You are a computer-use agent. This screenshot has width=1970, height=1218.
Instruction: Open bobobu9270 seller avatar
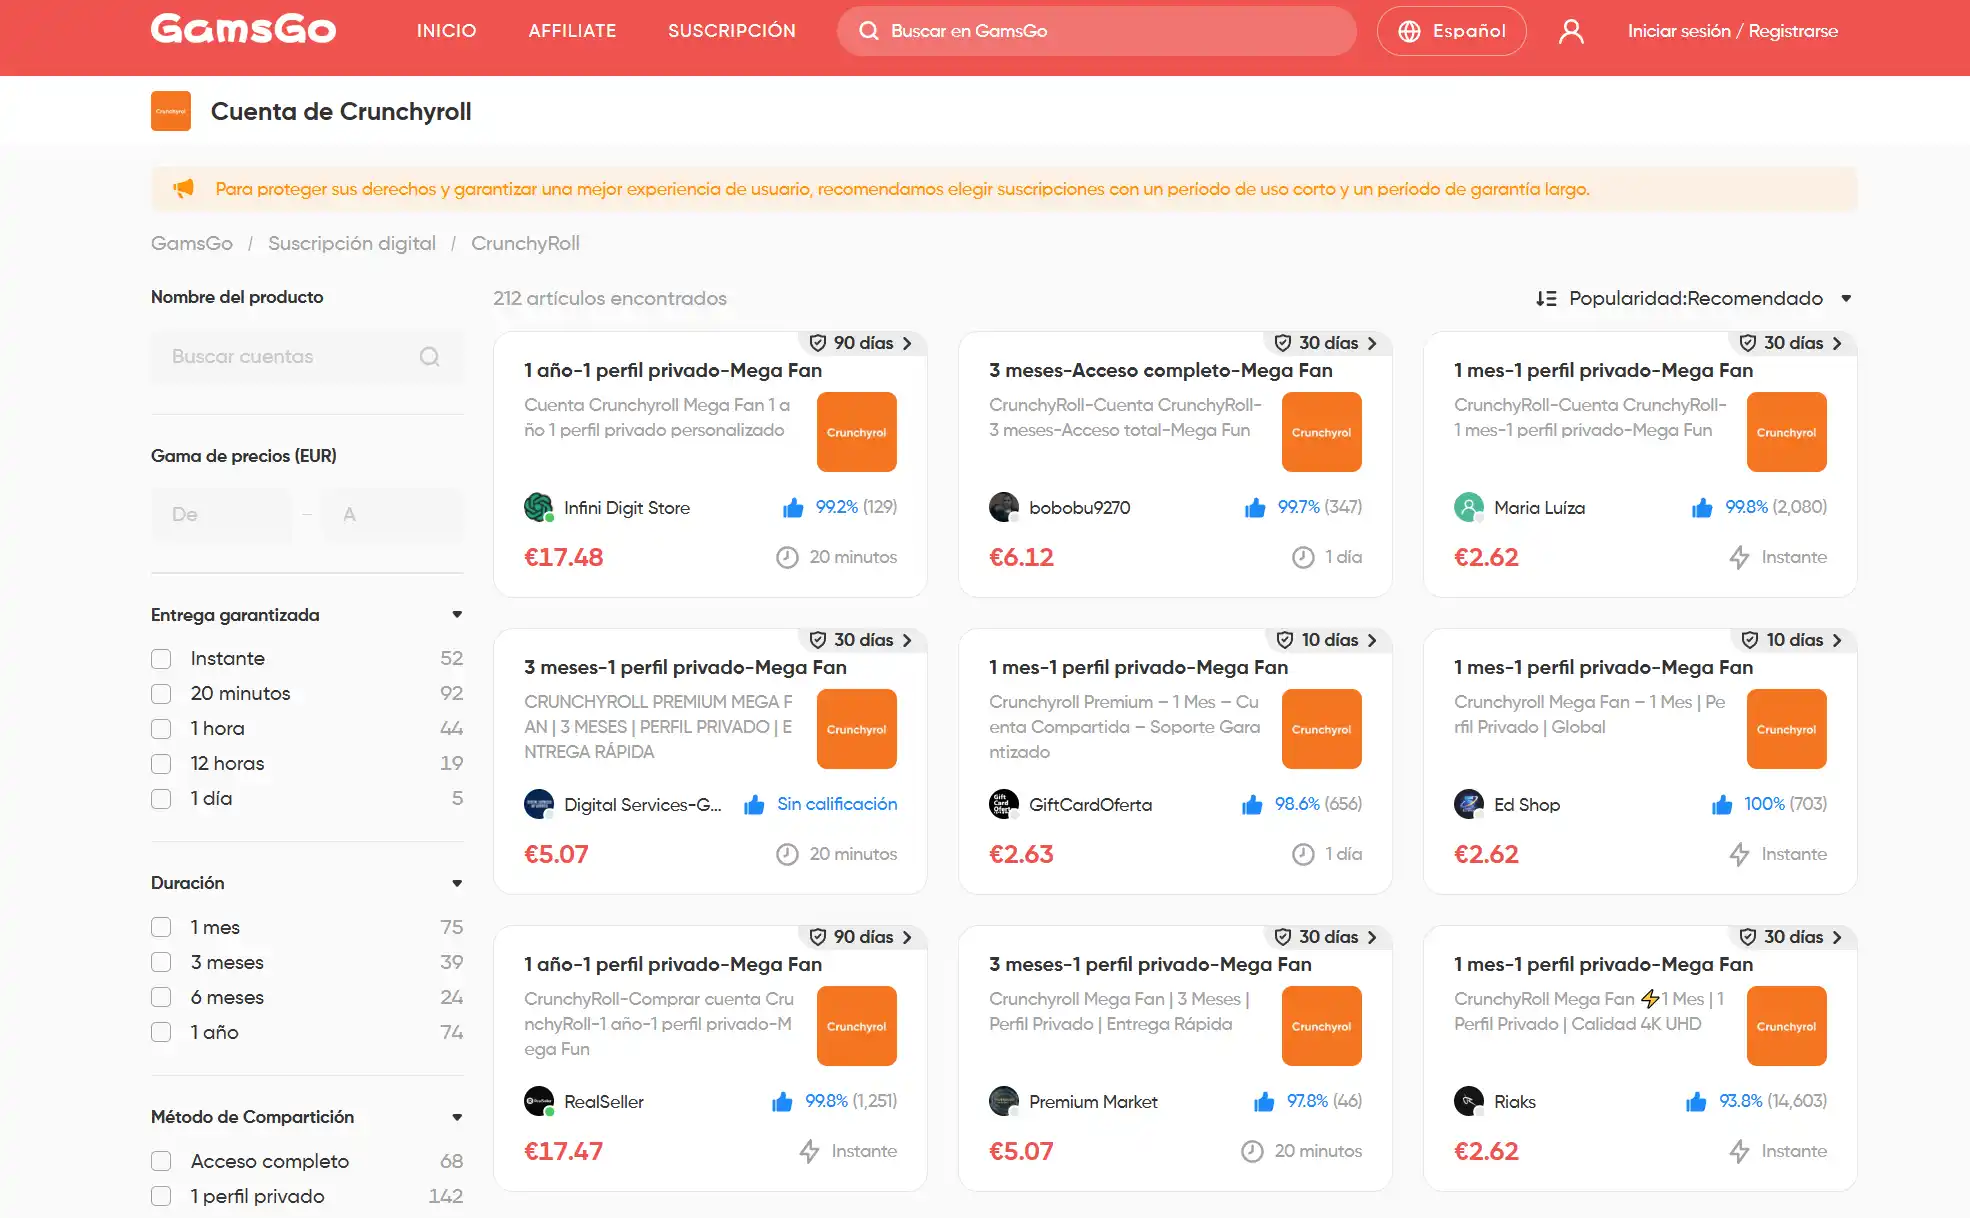pos(1004,507)
